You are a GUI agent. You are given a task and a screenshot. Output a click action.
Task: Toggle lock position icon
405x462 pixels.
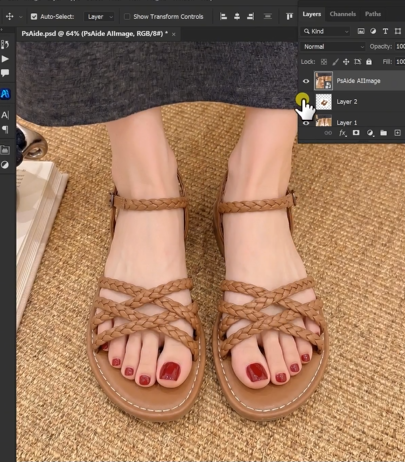tap(346, 62)
